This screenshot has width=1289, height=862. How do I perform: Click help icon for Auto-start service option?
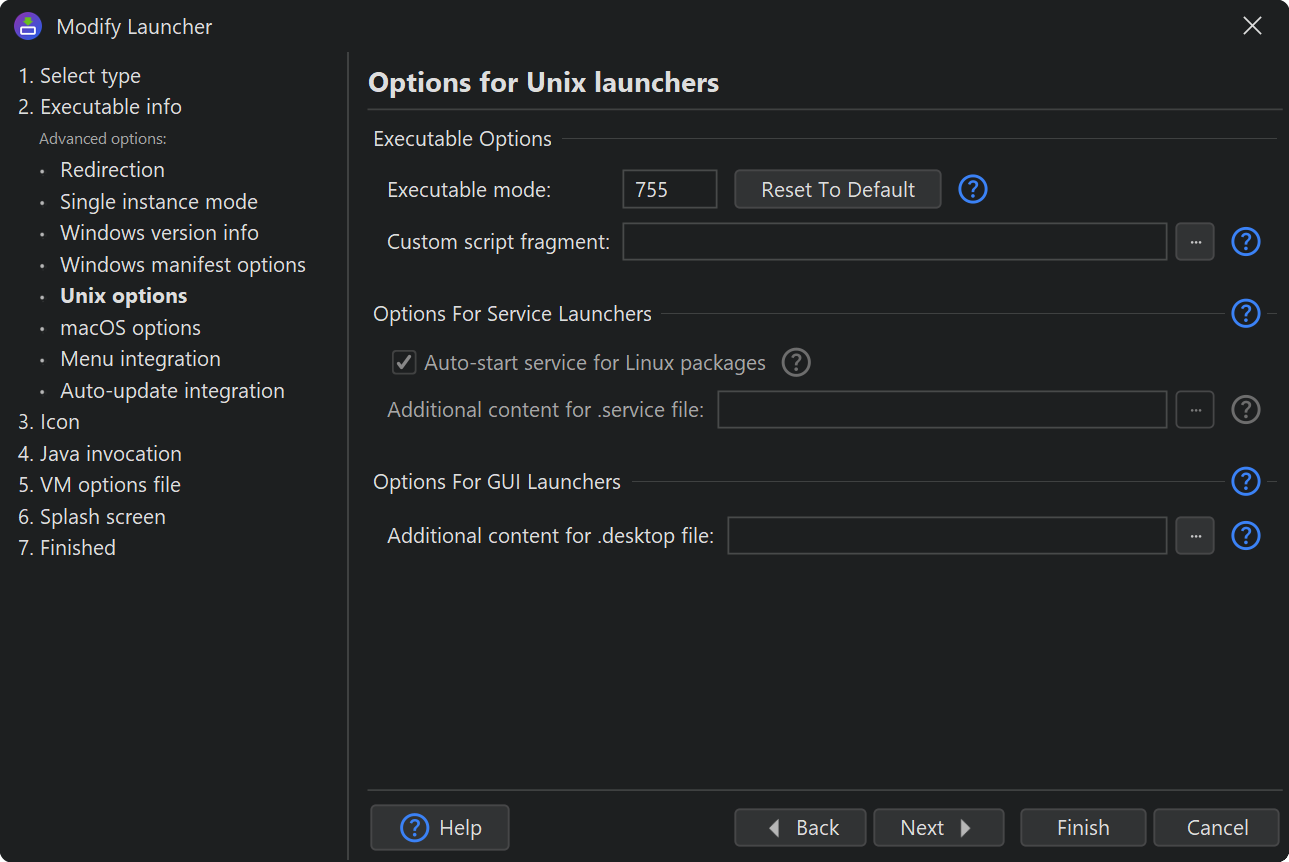pos(795,362)
